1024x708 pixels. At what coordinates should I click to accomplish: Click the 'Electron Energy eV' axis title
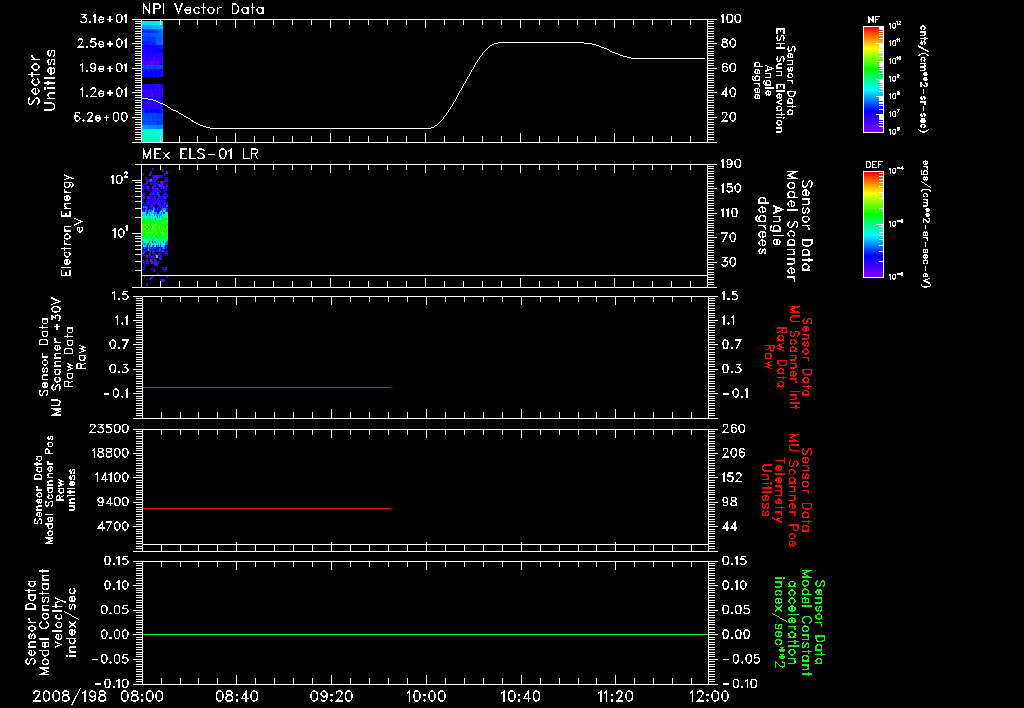71,225
